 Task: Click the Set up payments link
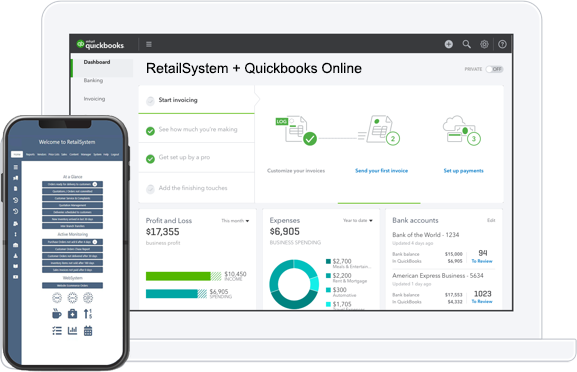(463, 170)
